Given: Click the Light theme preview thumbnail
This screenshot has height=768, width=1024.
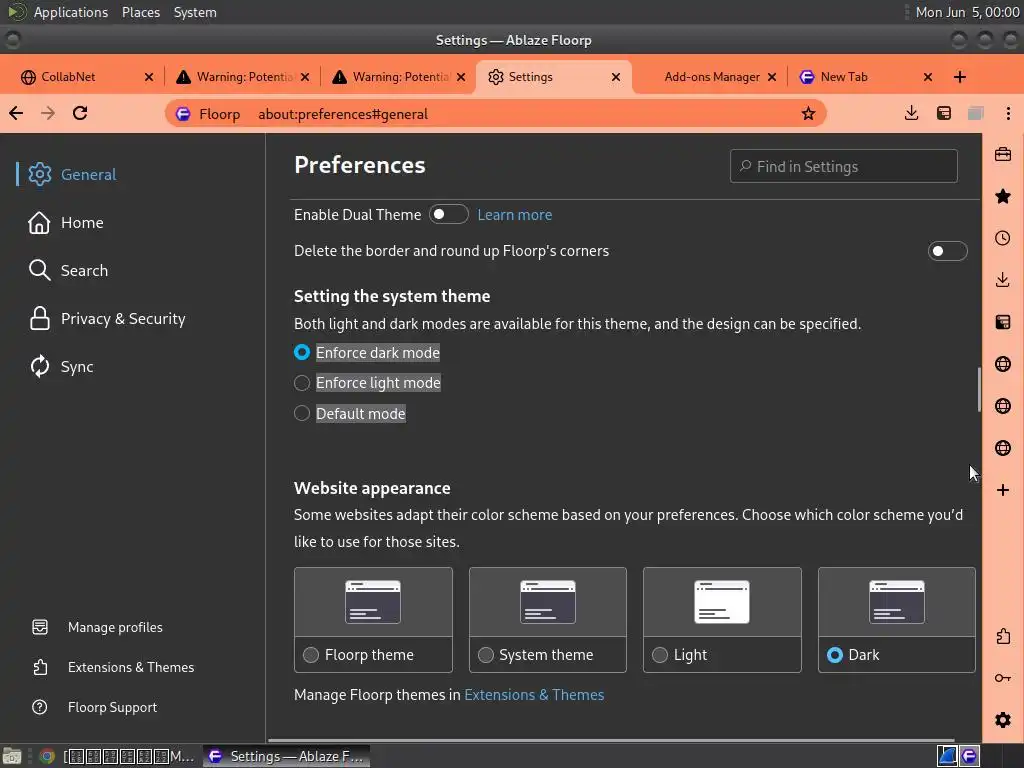Looking at the screenshot, I should (x=722, y=601).
